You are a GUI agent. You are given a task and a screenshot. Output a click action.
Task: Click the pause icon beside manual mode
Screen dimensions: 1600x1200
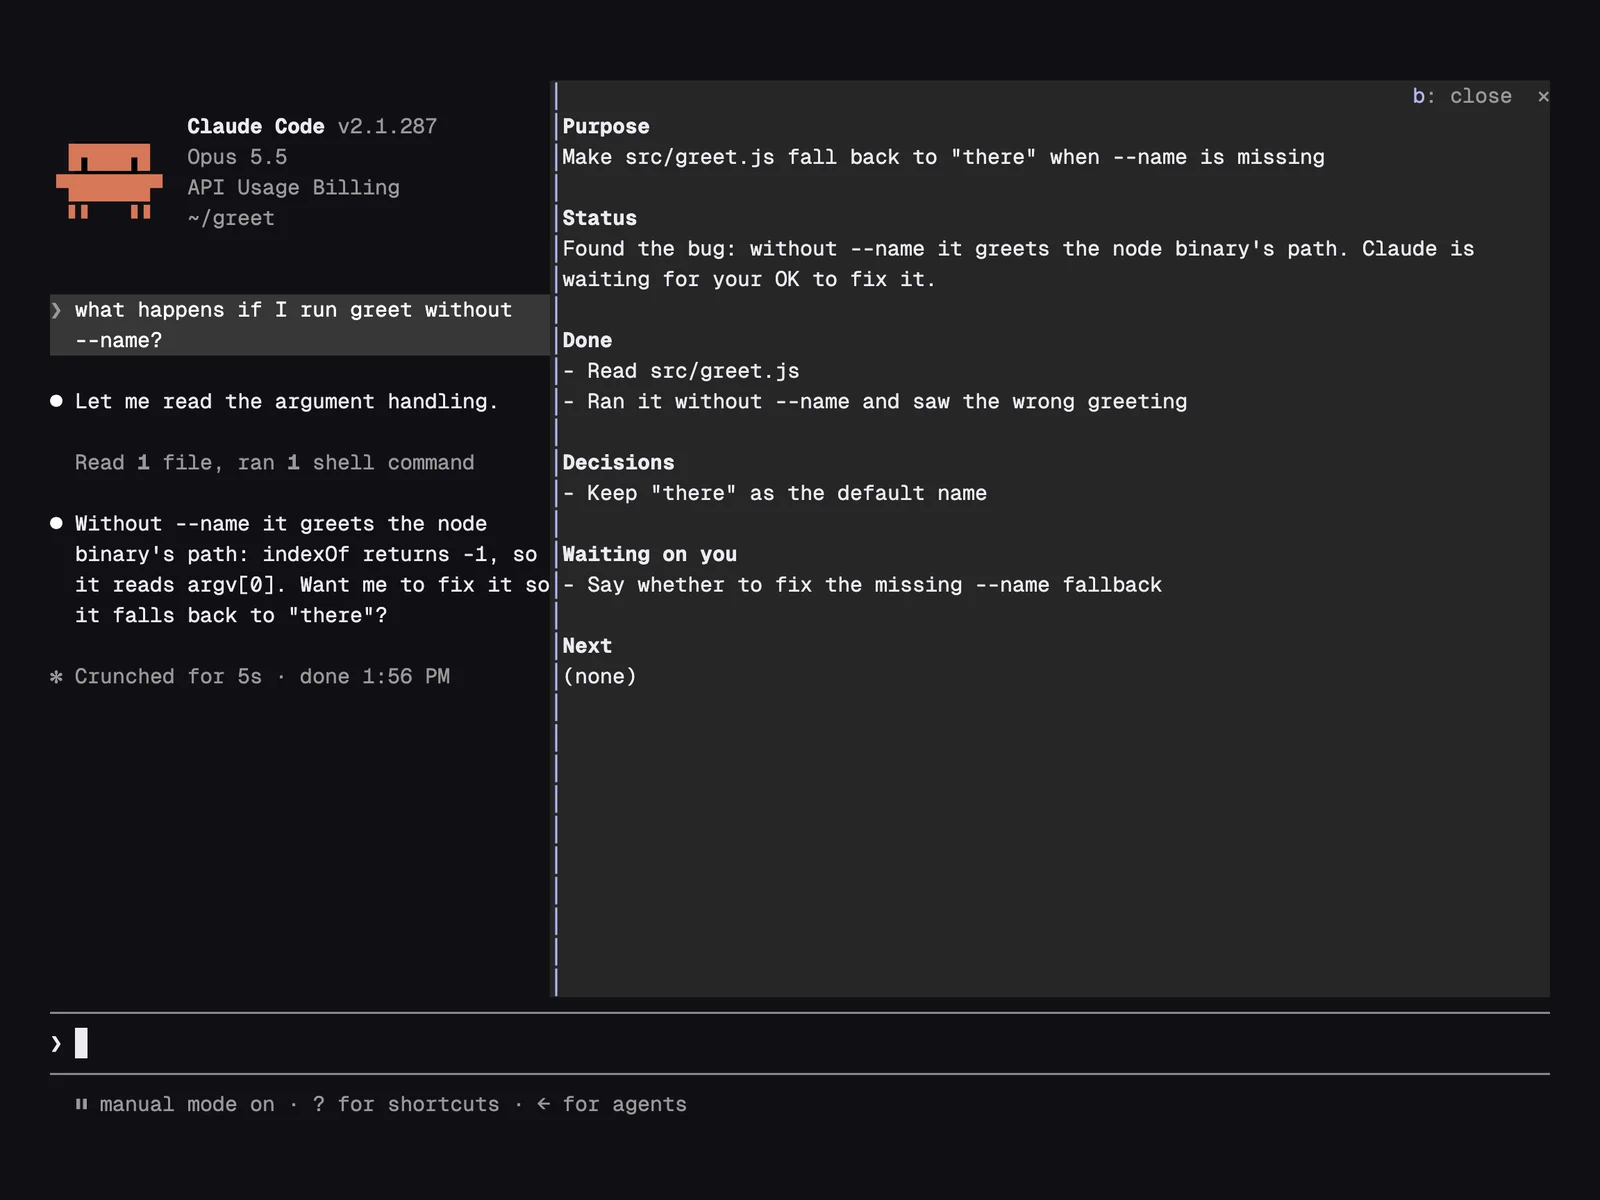(81, 1104)
